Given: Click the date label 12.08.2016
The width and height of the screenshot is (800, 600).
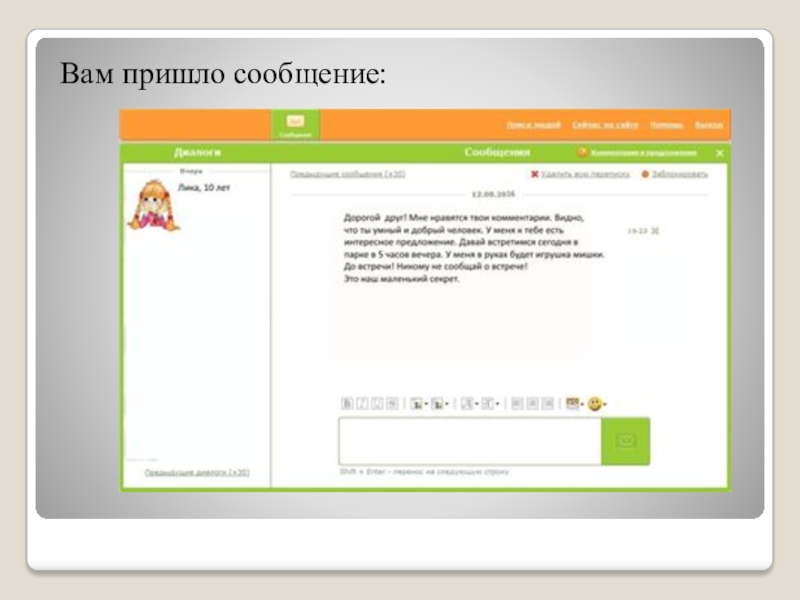Looking at the screenshot, I should click(x=493, y=194).
